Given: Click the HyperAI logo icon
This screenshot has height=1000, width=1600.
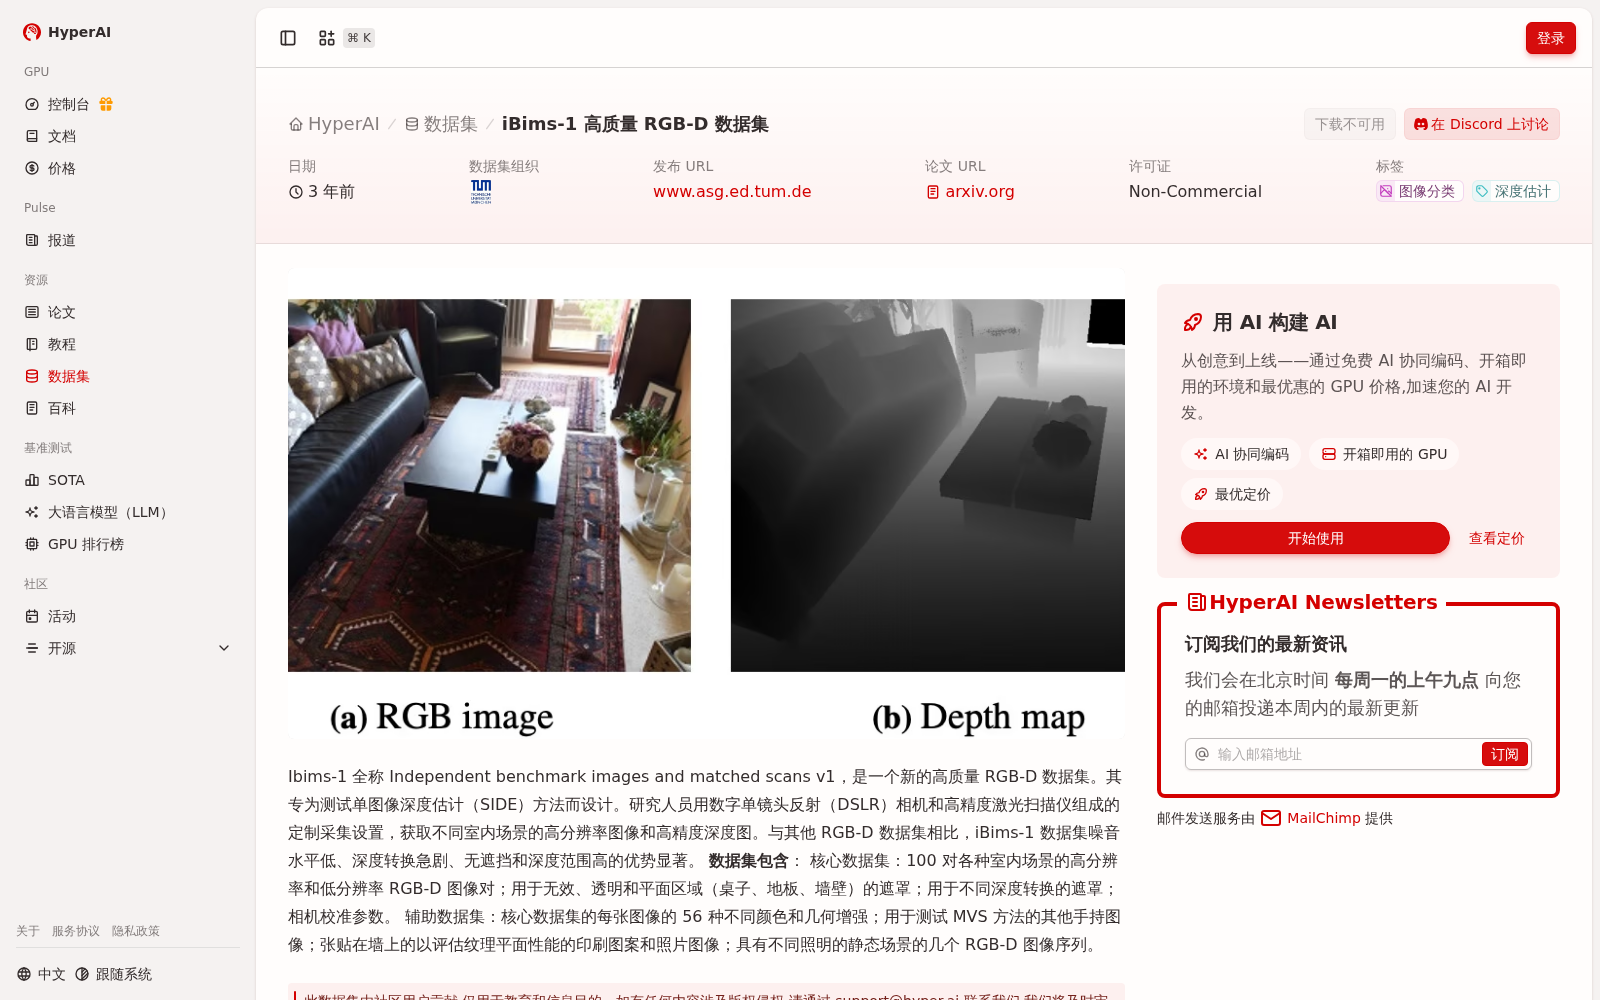Looking at the screenshot, I should [32, 32].
